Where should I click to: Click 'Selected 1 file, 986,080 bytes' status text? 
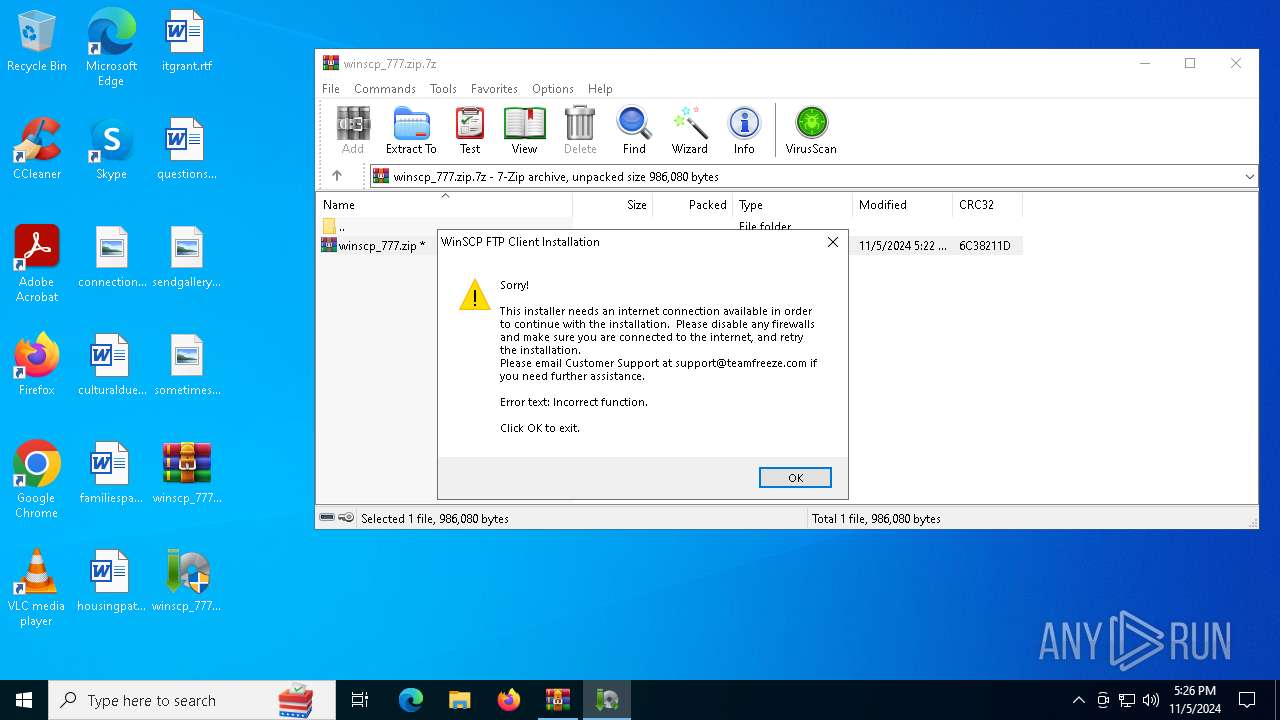click(x=435, y=519)
